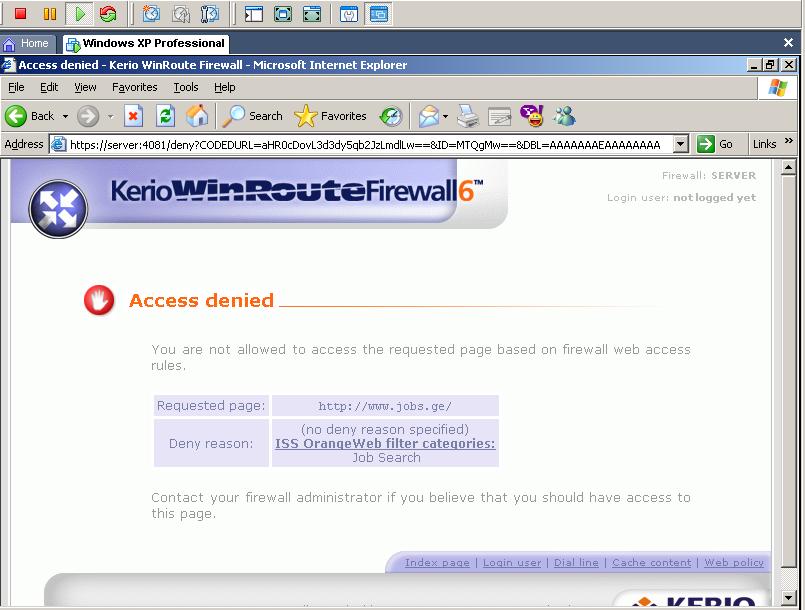
Task: Click the green VM Play button
Action: click(79, 14)
